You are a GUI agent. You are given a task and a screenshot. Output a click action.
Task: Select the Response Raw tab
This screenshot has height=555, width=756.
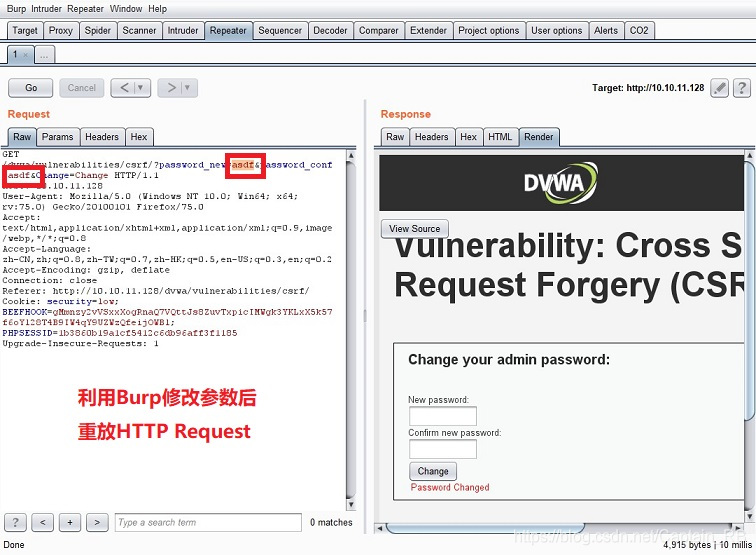pyautogui.click(x=395, y=137)
